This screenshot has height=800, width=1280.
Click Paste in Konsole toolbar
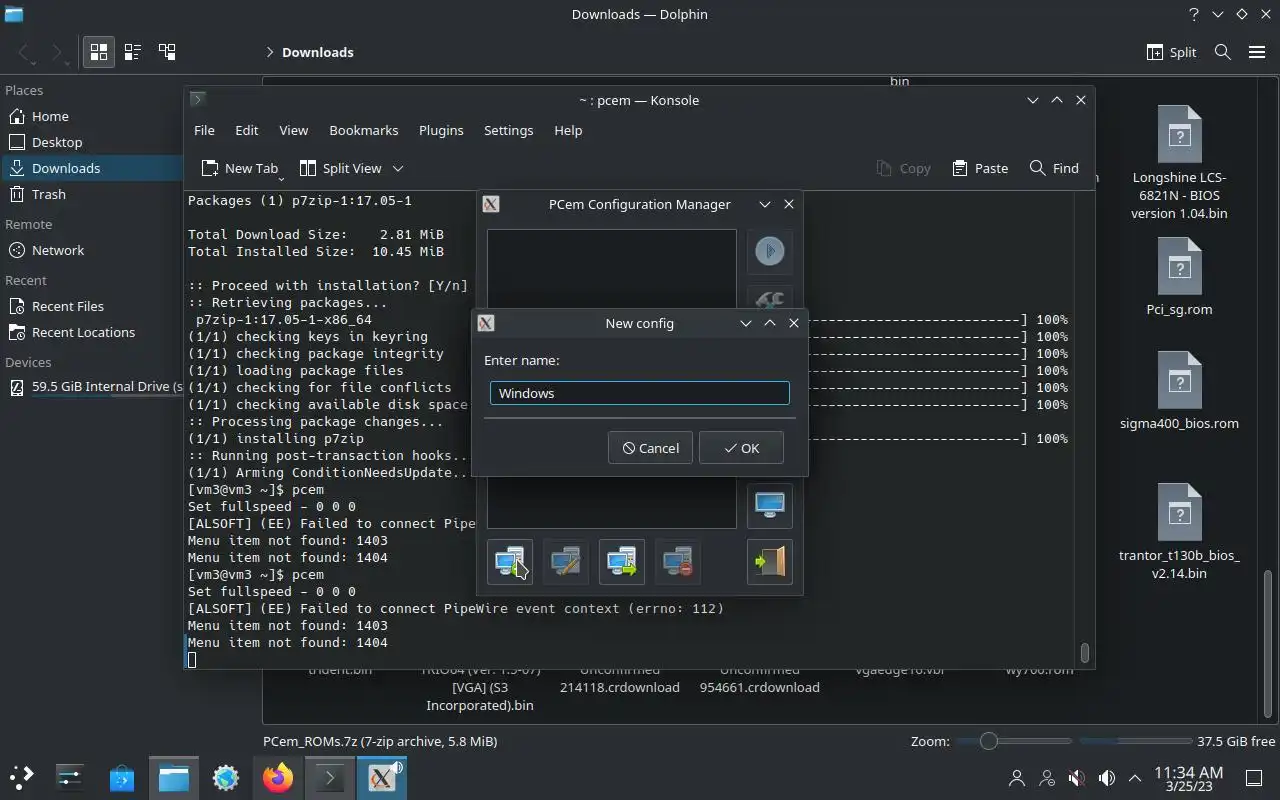980,168
